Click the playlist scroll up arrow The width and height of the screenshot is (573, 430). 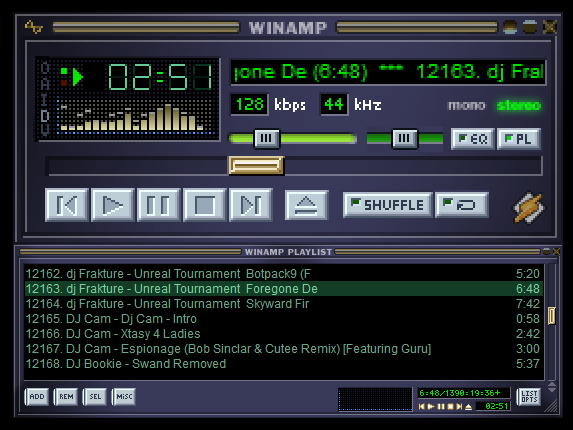[x=552, y=384]
